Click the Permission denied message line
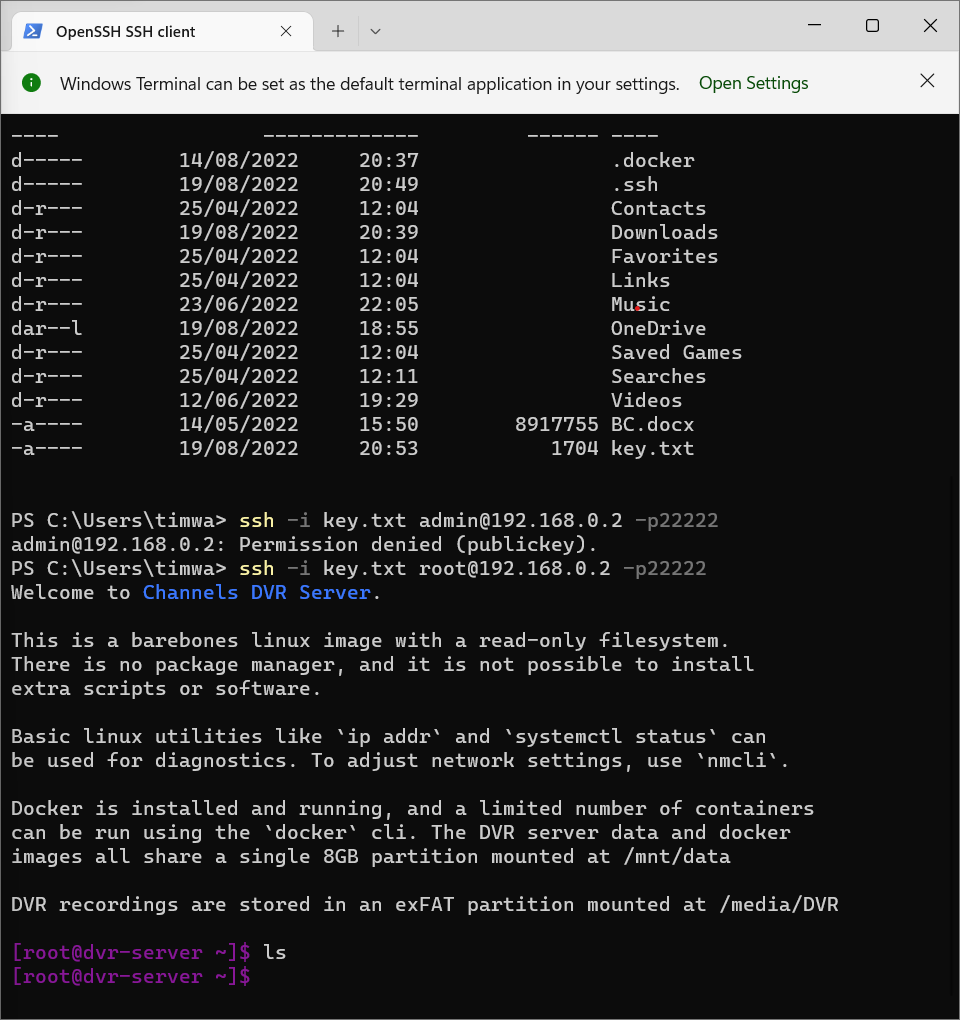This screenshot has height=1020, width=960. coord(304,544)
